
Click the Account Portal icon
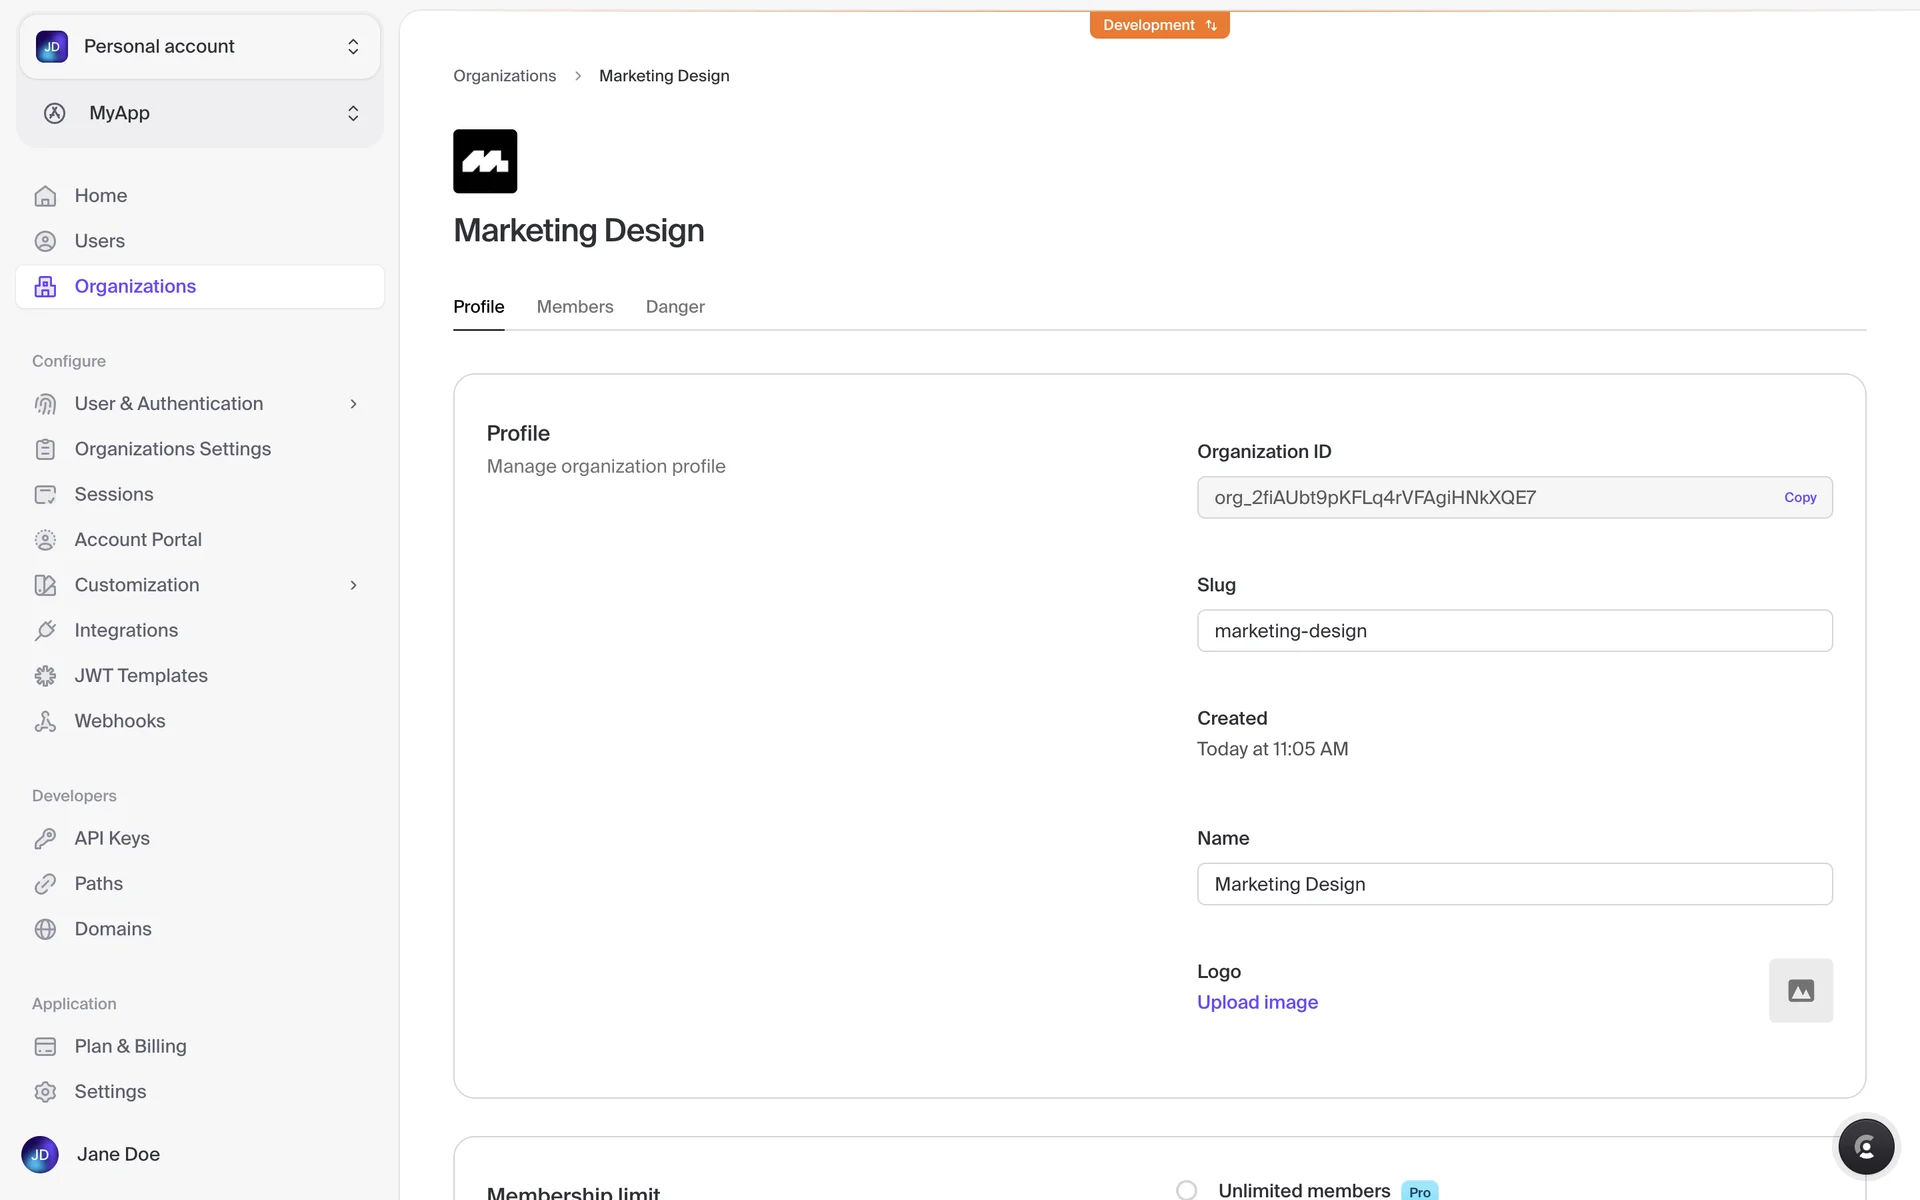point(45,540)
